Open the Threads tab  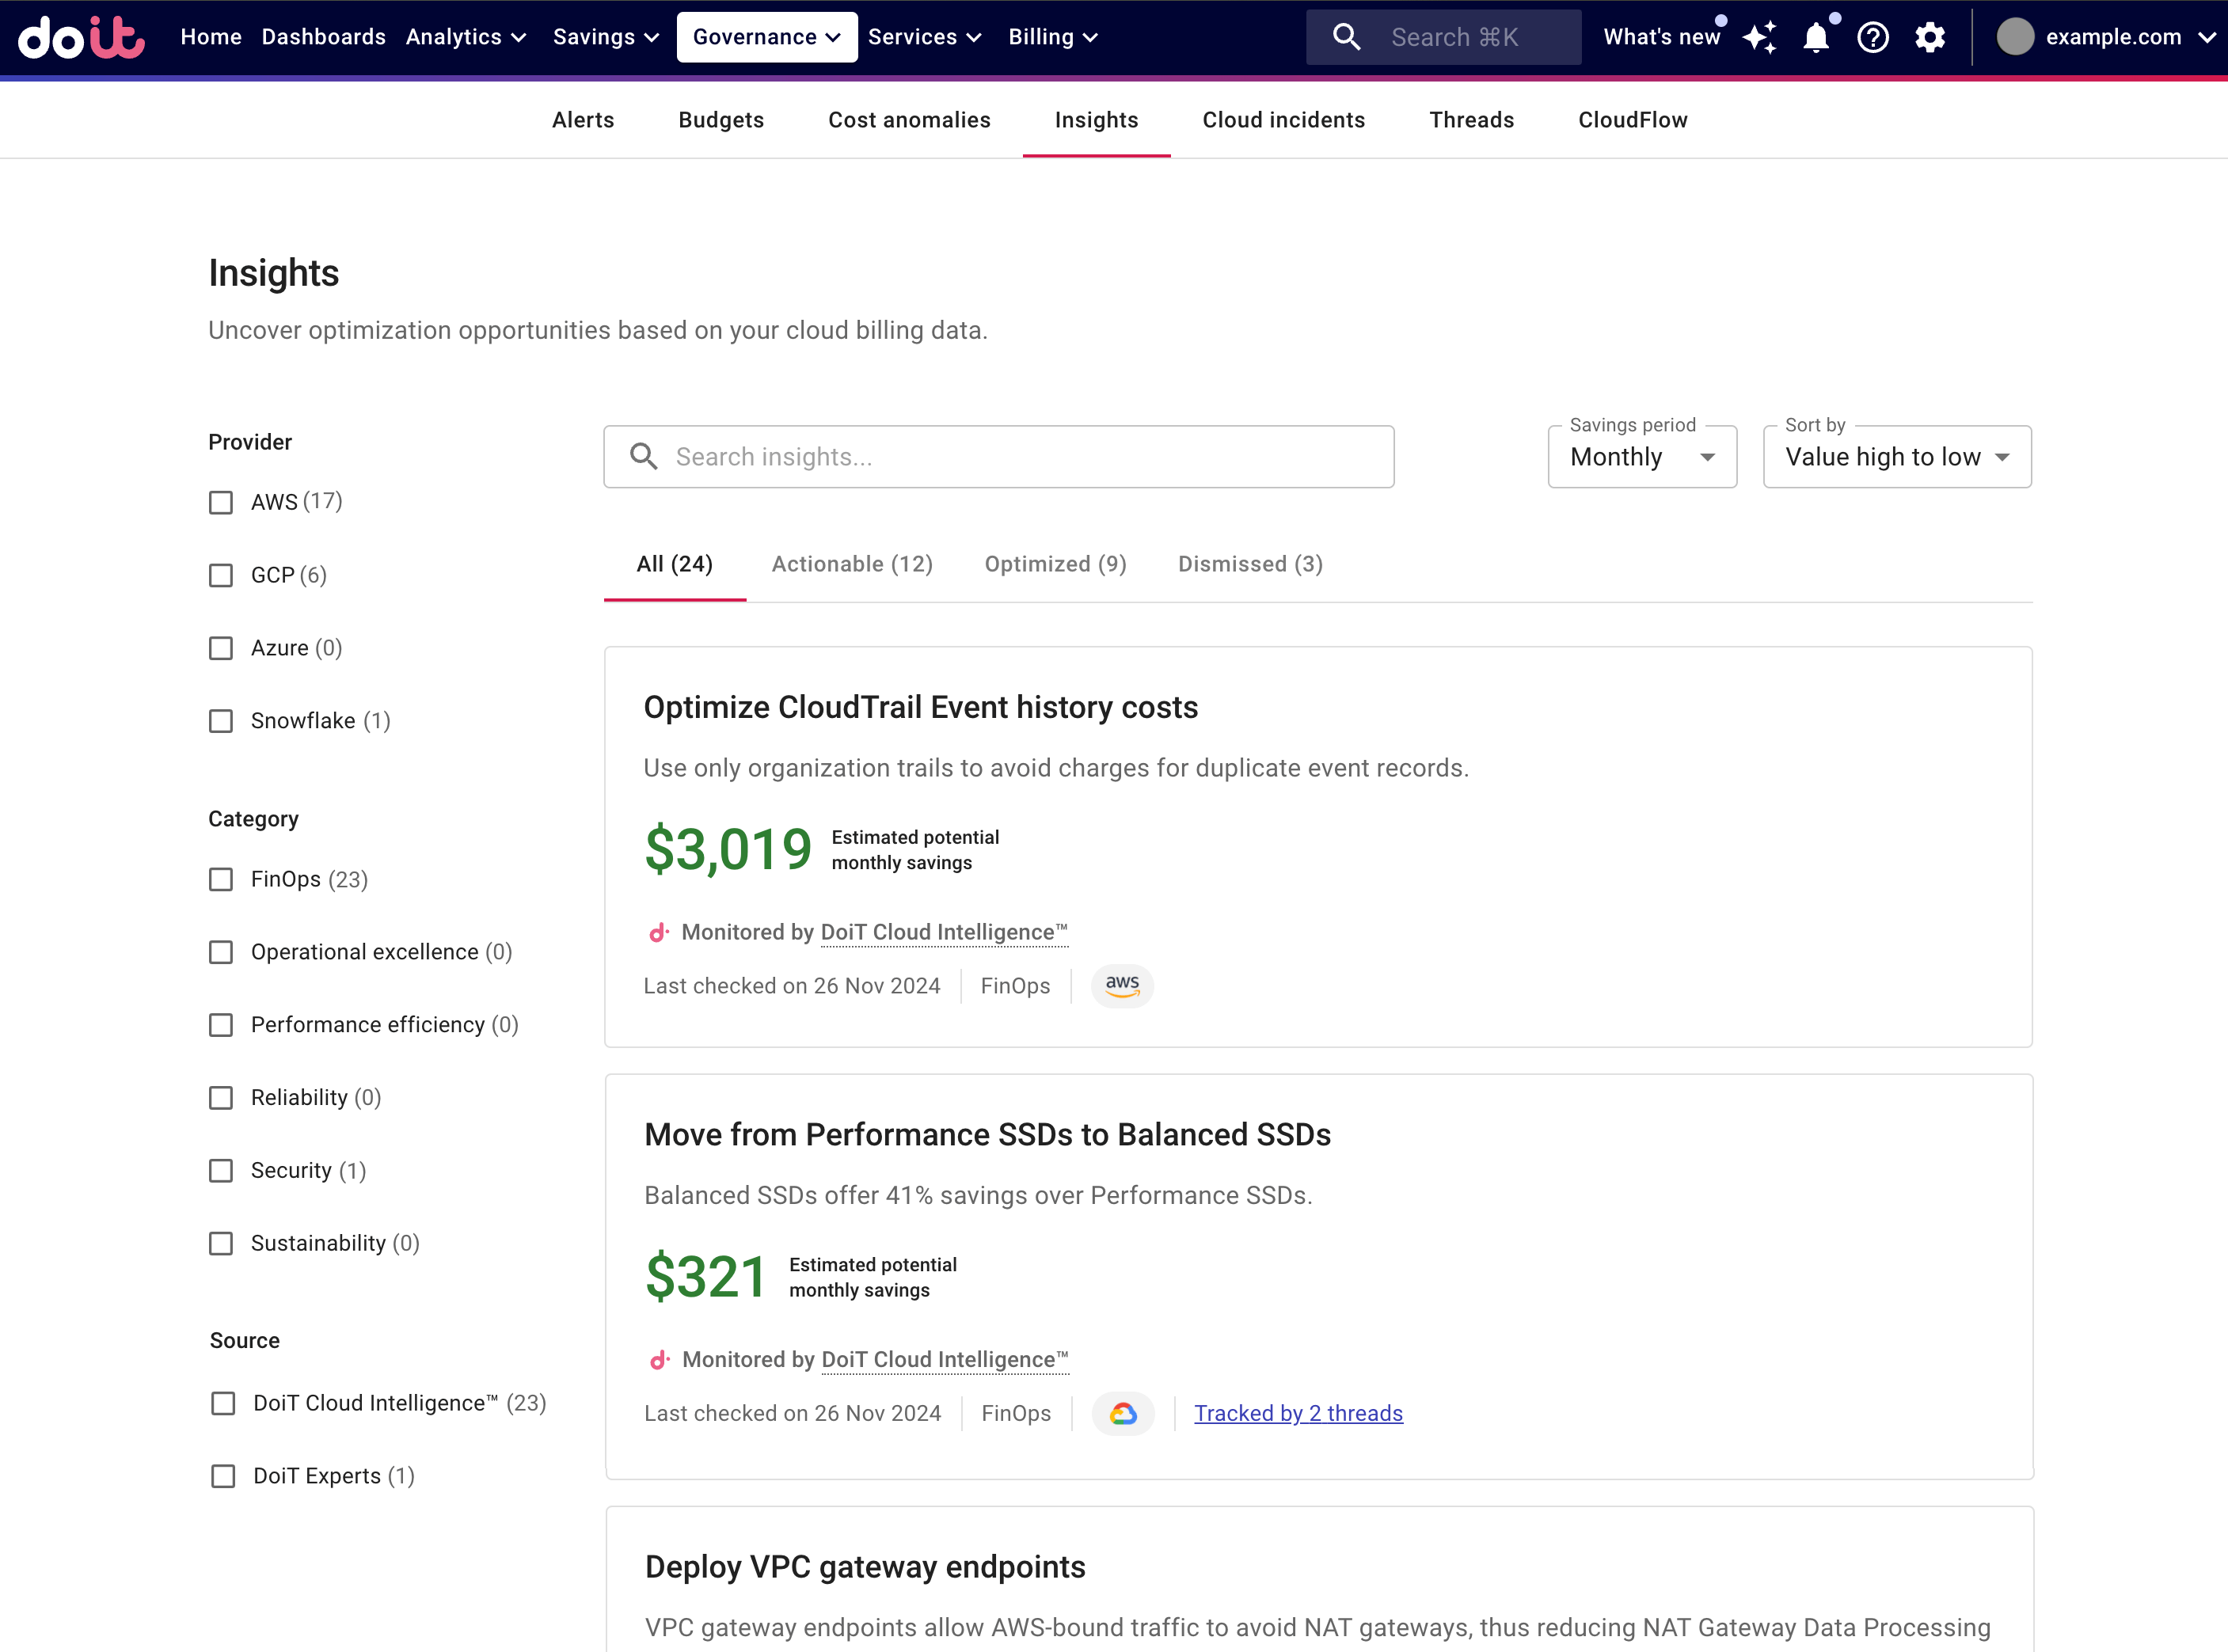pos(1471,120)
